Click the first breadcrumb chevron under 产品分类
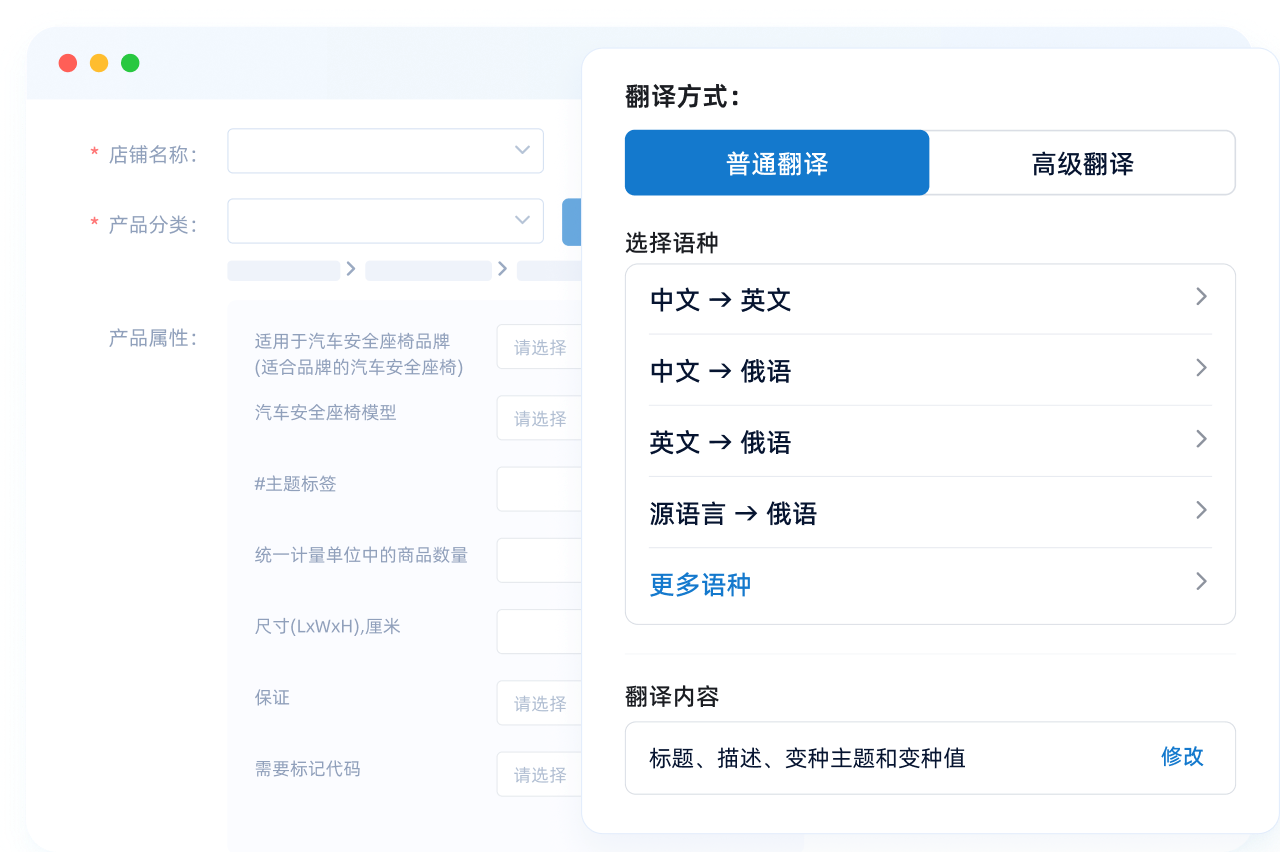Screen dimensions: 1280x852 coord(351,269)
